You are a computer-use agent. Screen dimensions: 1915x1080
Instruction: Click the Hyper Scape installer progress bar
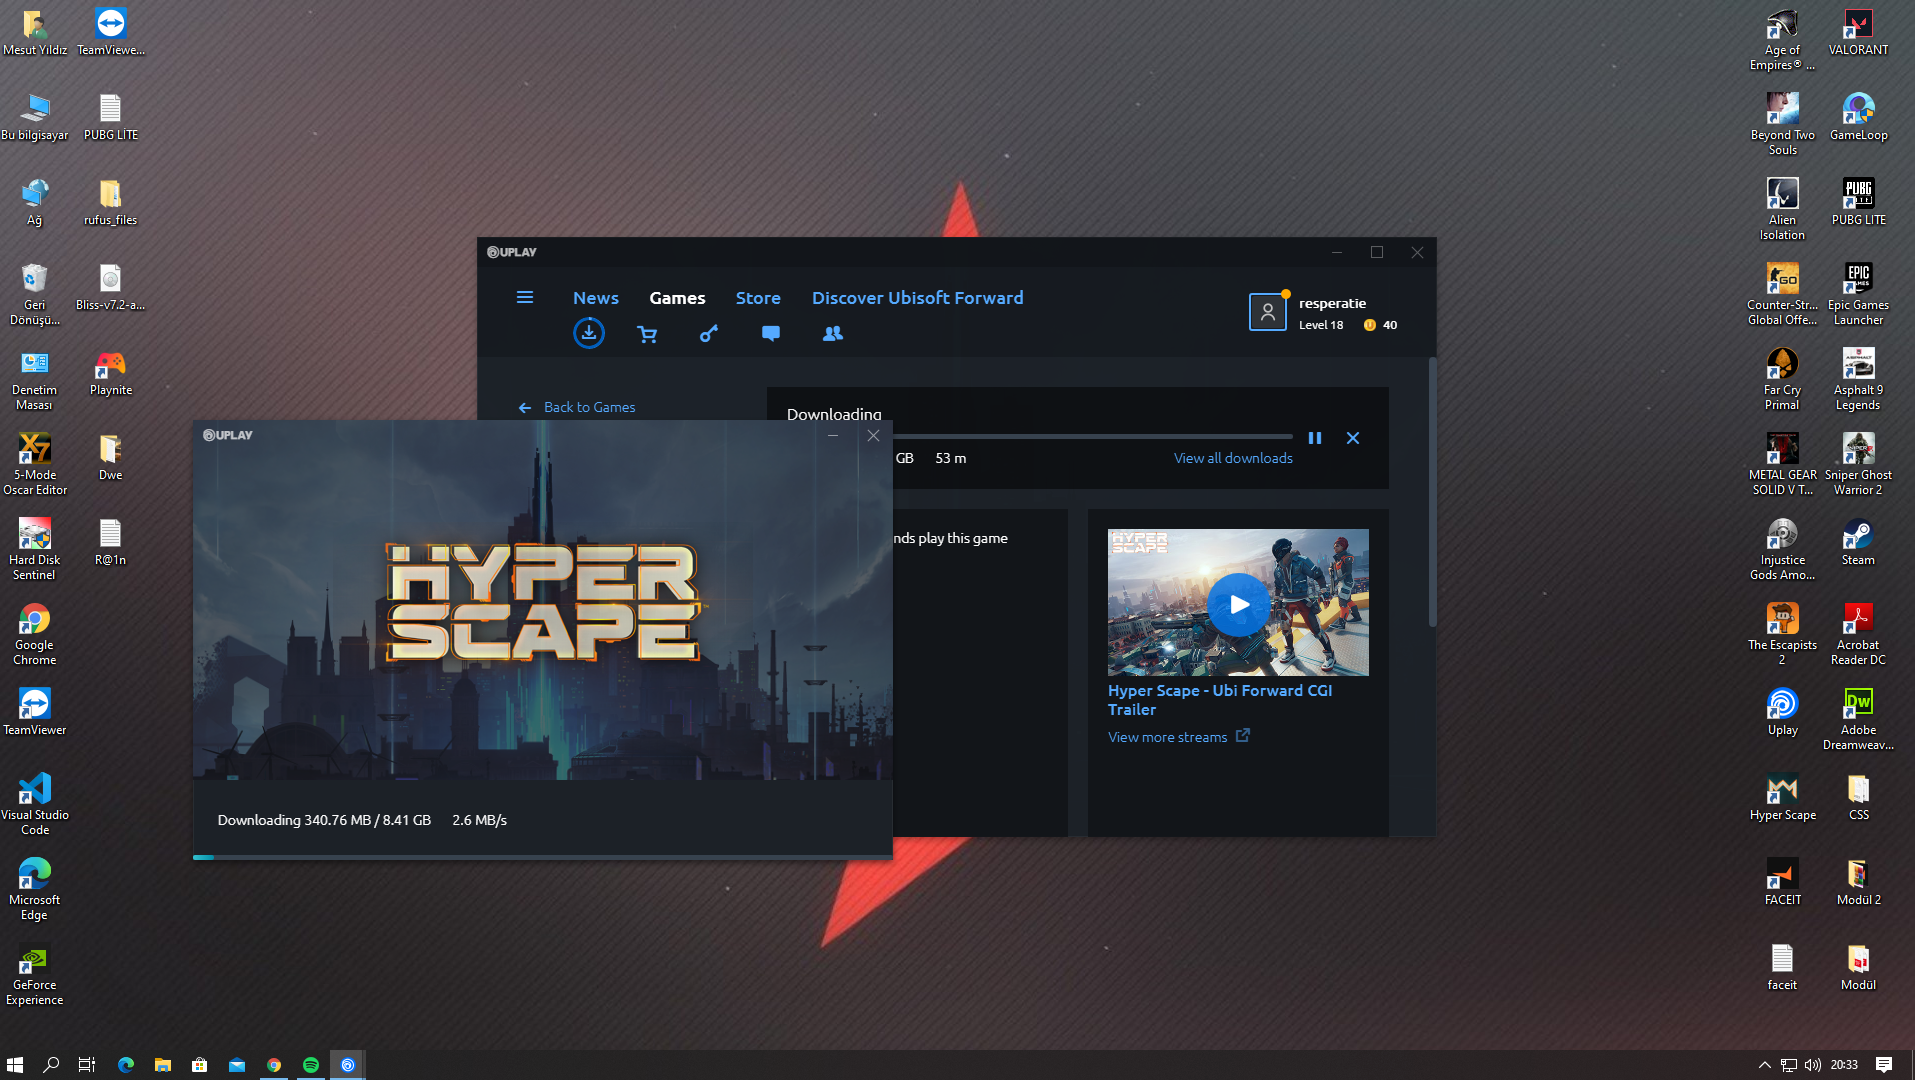click(542, 857)
